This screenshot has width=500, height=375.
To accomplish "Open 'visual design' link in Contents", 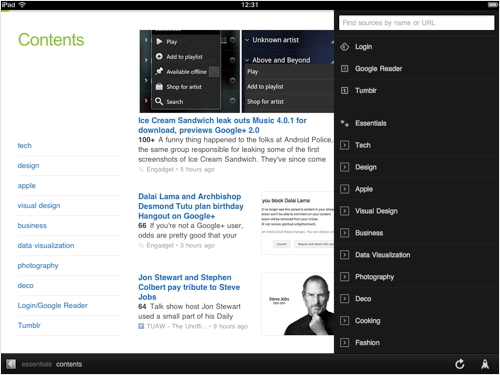I will pyautogui.click(x=39, y=206).
